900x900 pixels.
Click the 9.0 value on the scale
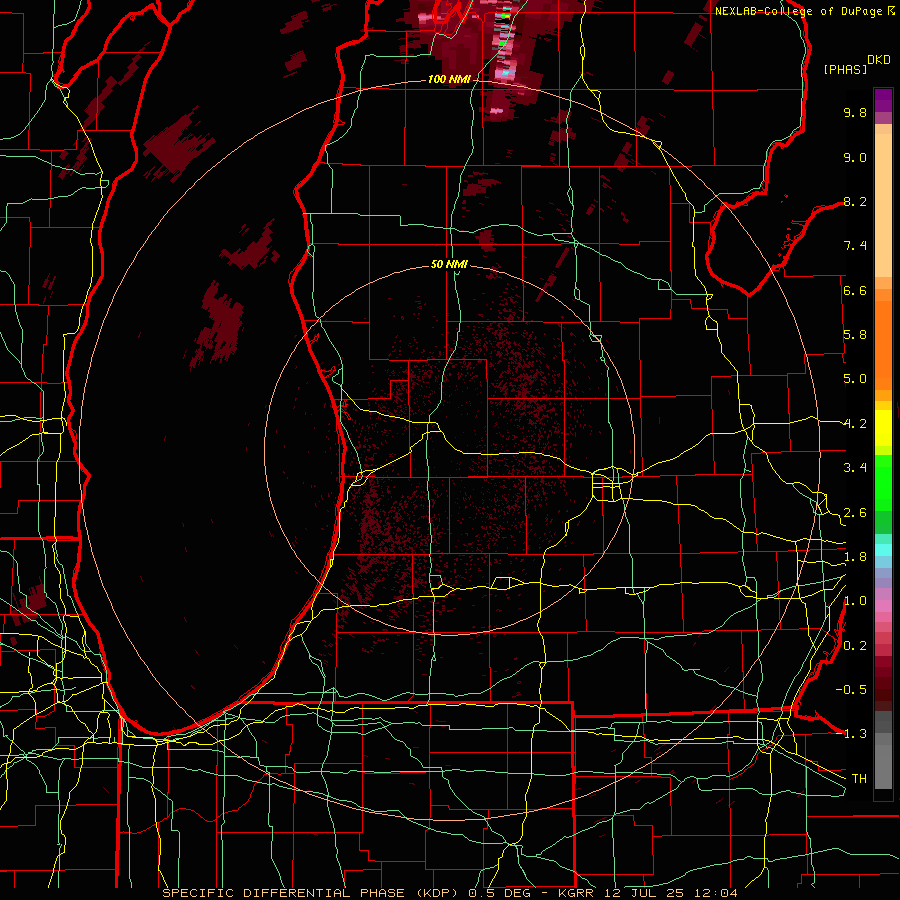855,157
